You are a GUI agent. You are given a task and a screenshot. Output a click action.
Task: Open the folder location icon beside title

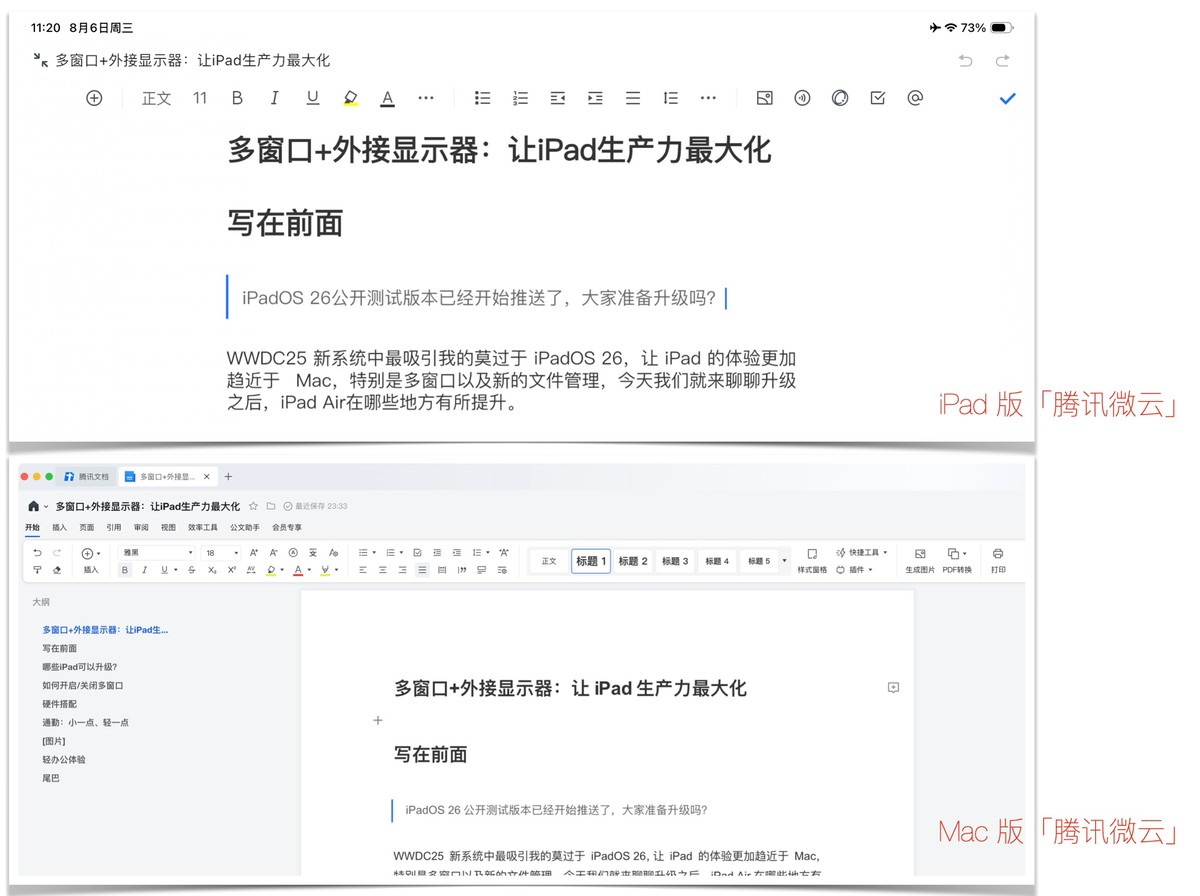tap(270, 507)
